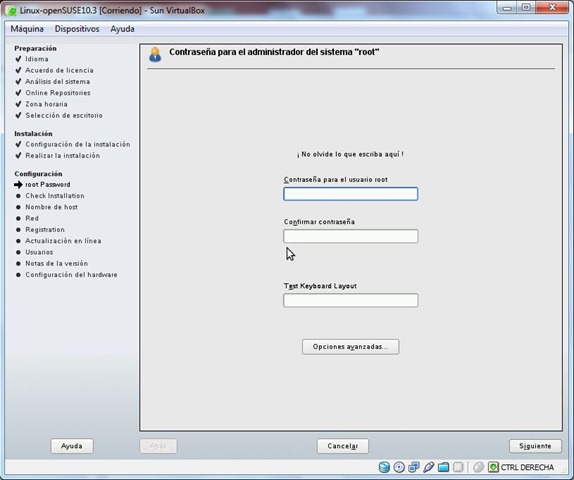Screen dimensions: 574x480
Task: Select the Red step in sidebar
Action: coord(32,218)
